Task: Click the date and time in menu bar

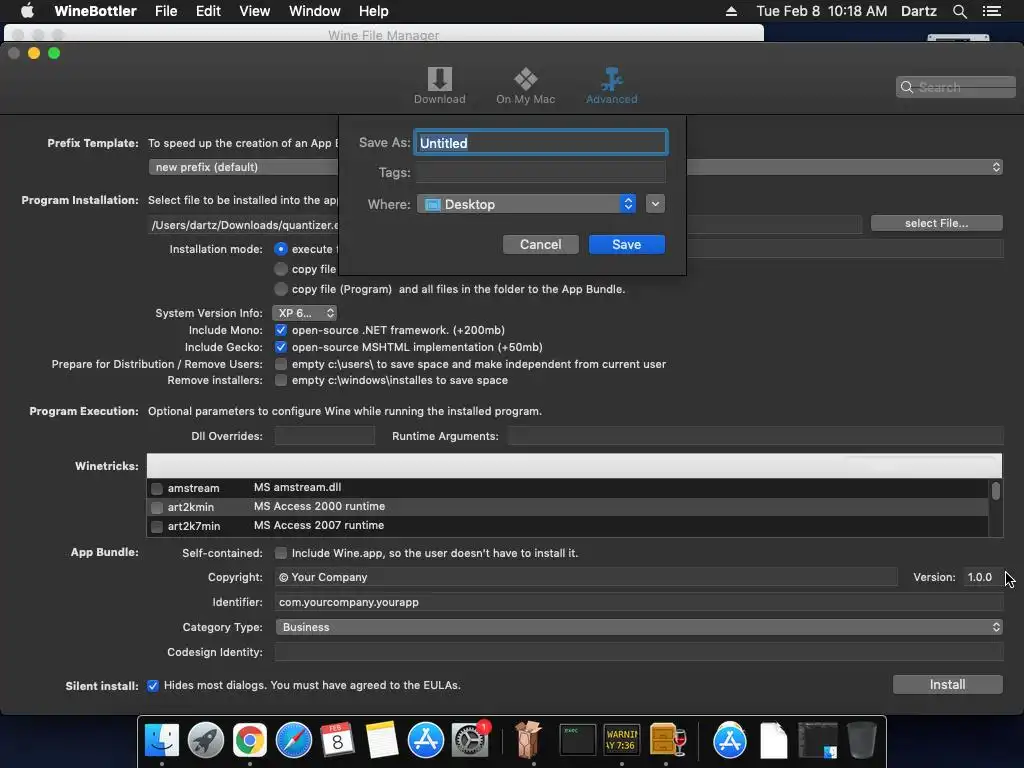Action: [x=822, y=11]
